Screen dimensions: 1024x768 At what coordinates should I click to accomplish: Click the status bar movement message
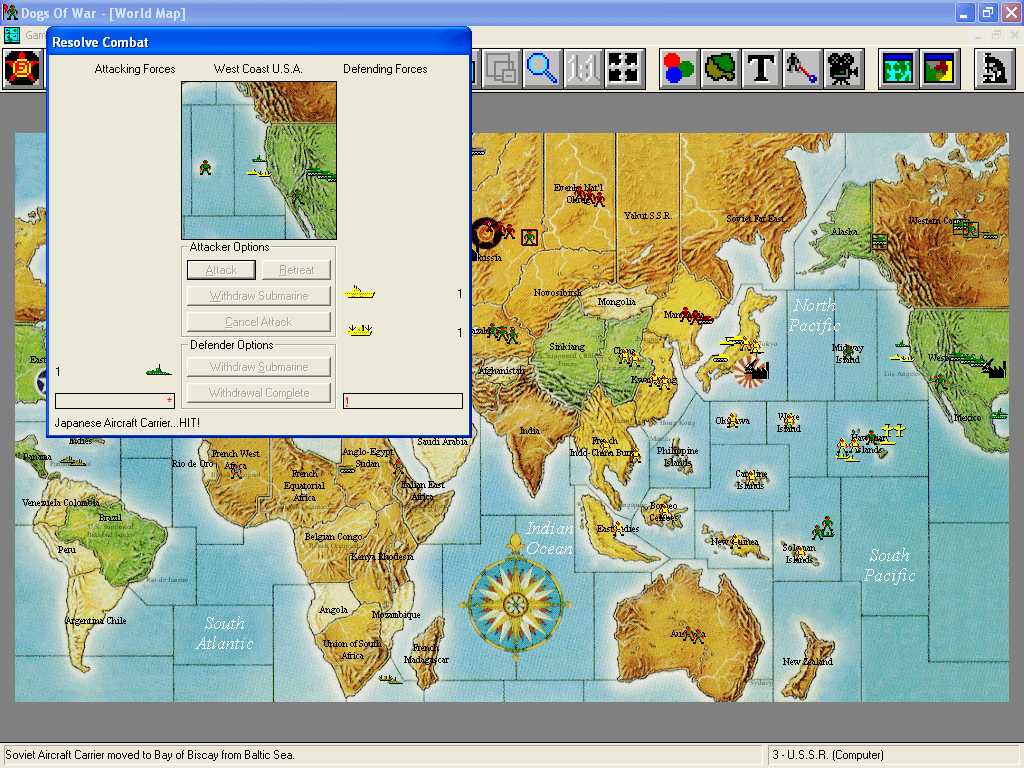pos(150,755)
